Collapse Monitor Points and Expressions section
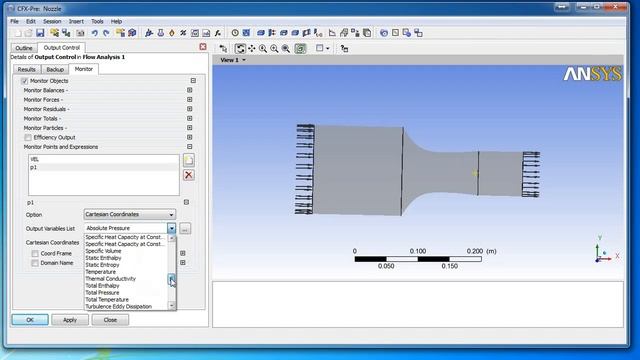The image size is (640, 360). [x=189, y=147]
